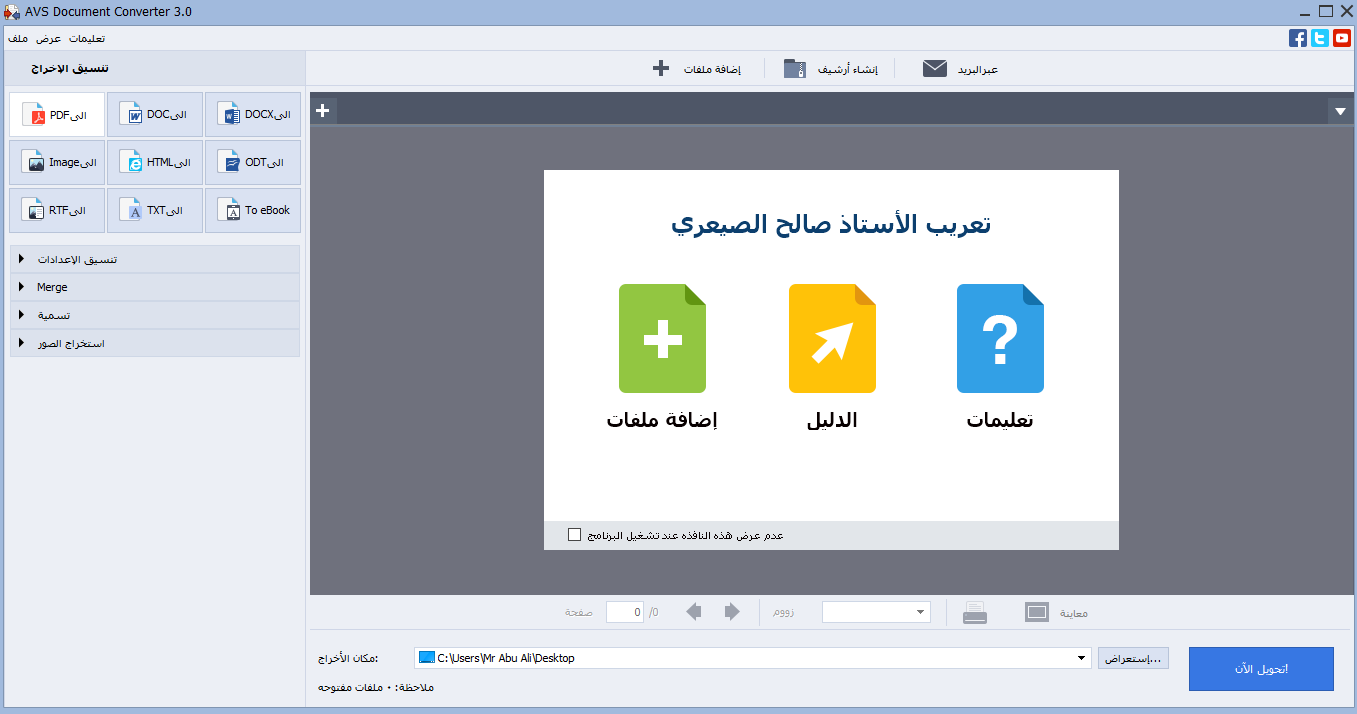The width and height of the screenshot is (1357, 714).
Task: Go to previous page arrow
Action: pyautogui.click(x=694, y=612)
